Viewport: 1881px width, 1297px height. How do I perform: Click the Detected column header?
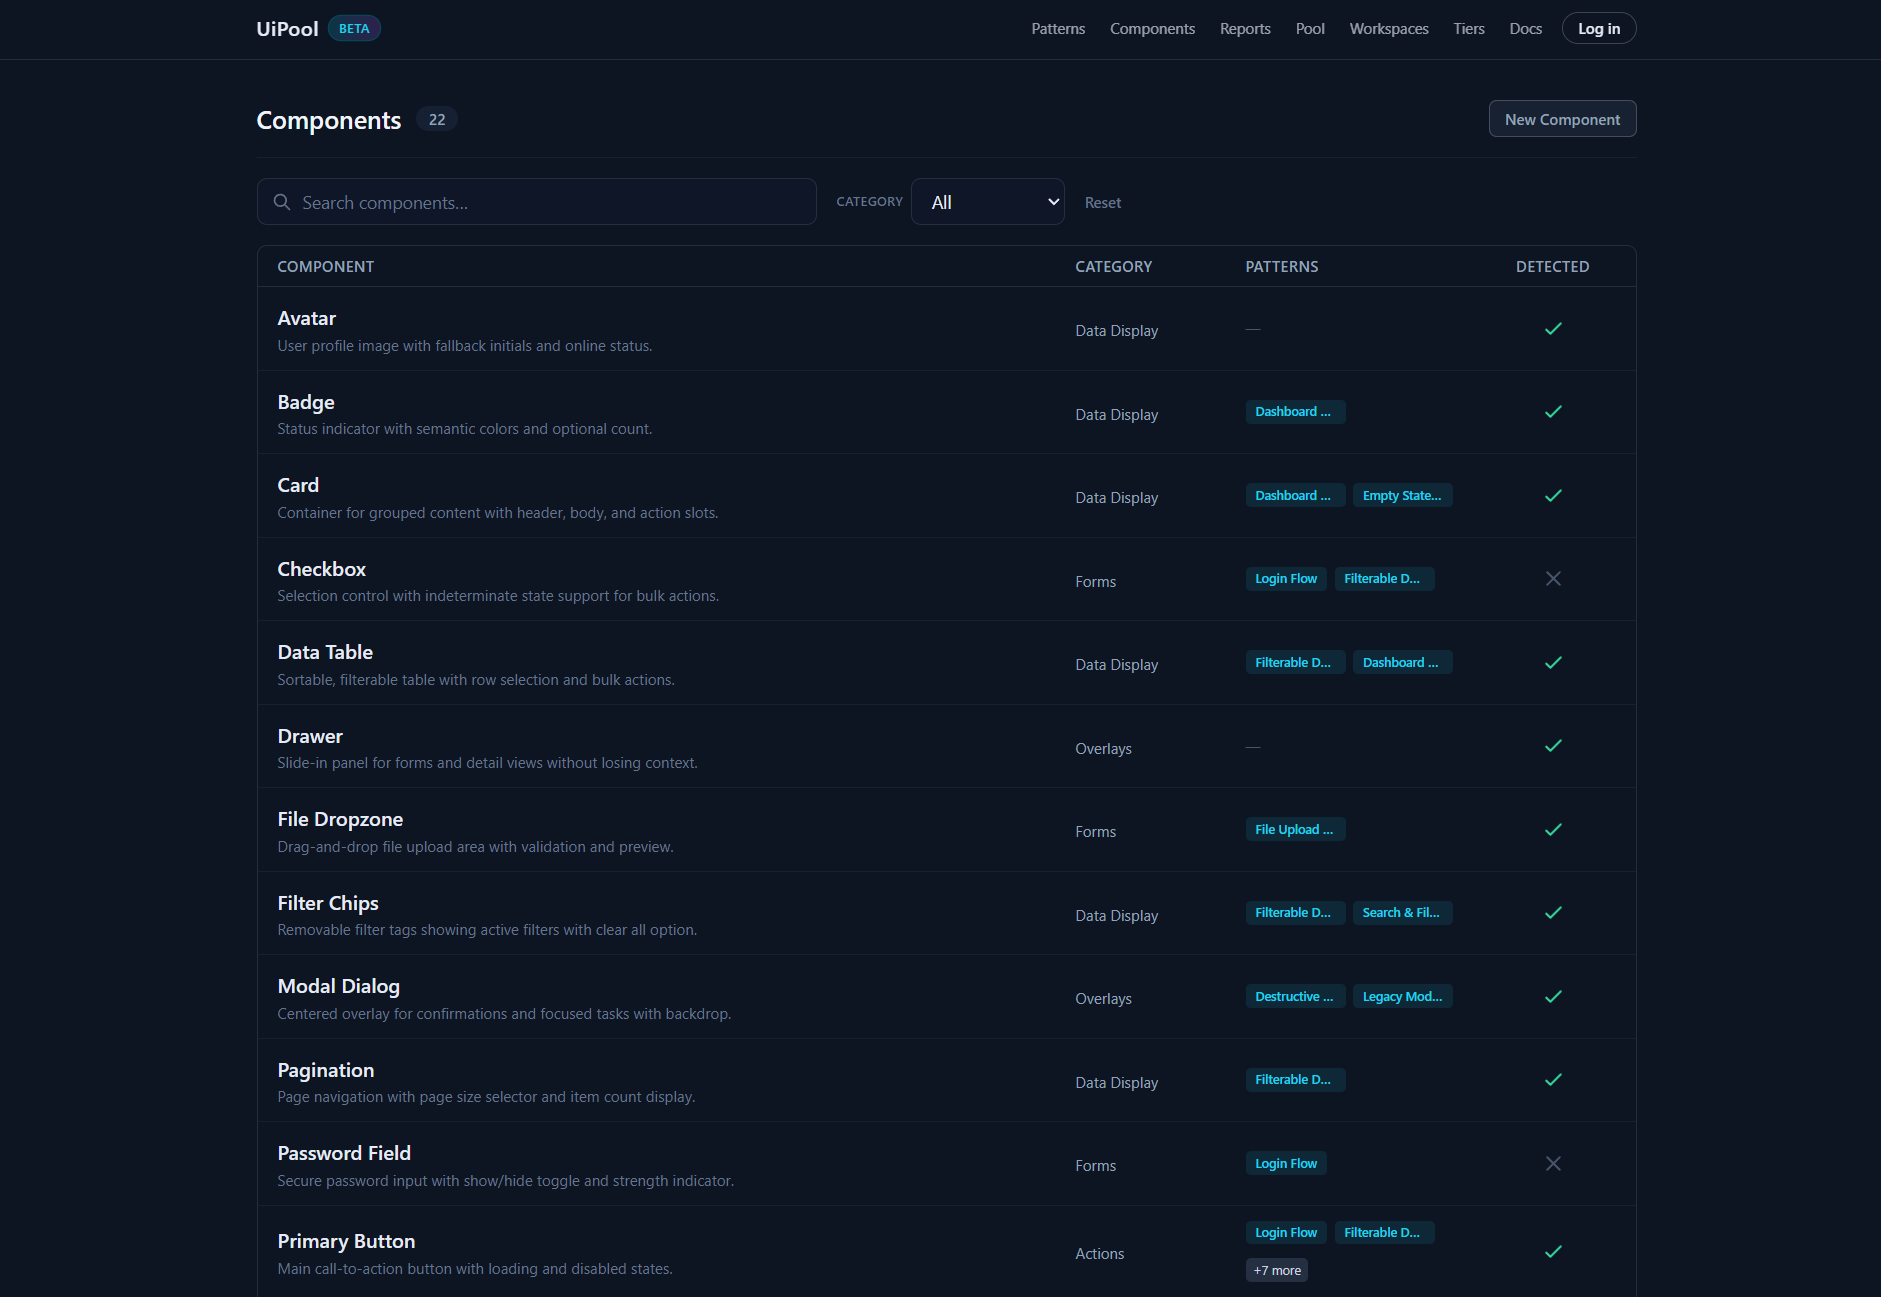(x=1552, y=267)
